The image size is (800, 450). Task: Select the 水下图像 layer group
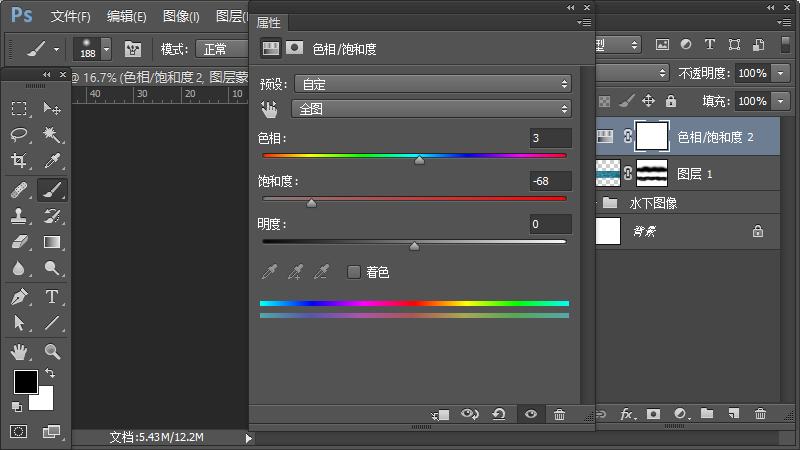pos(688,203)
